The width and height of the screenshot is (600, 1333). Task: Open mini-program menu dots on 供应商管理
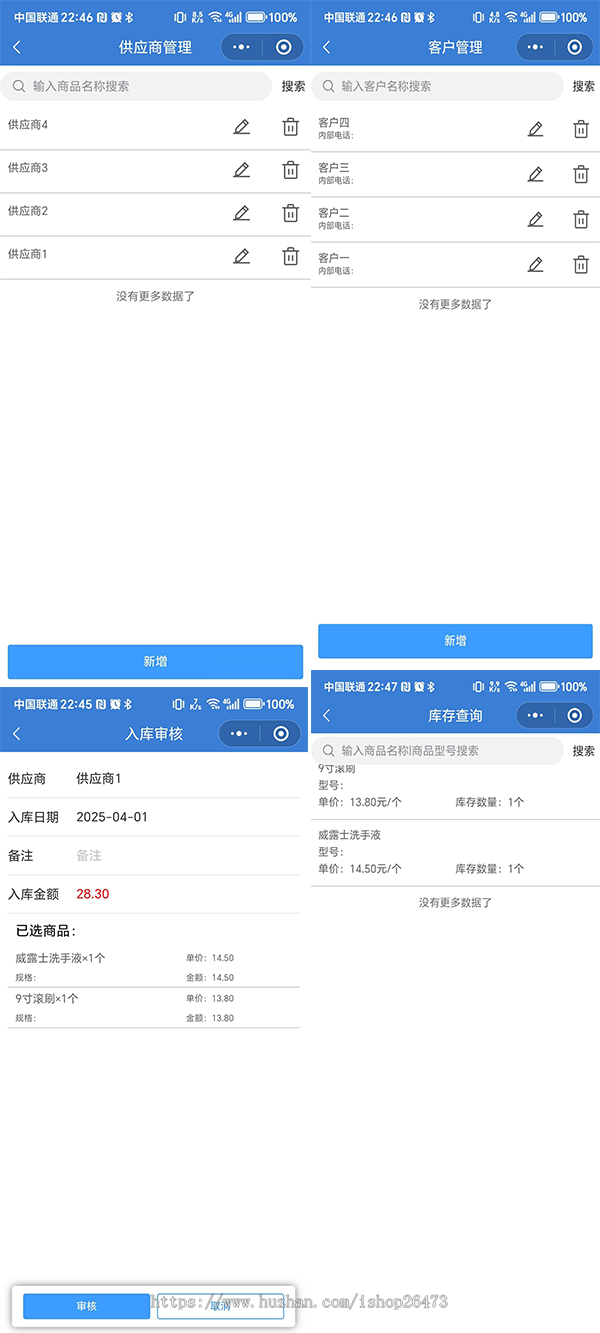pos(240,47)
